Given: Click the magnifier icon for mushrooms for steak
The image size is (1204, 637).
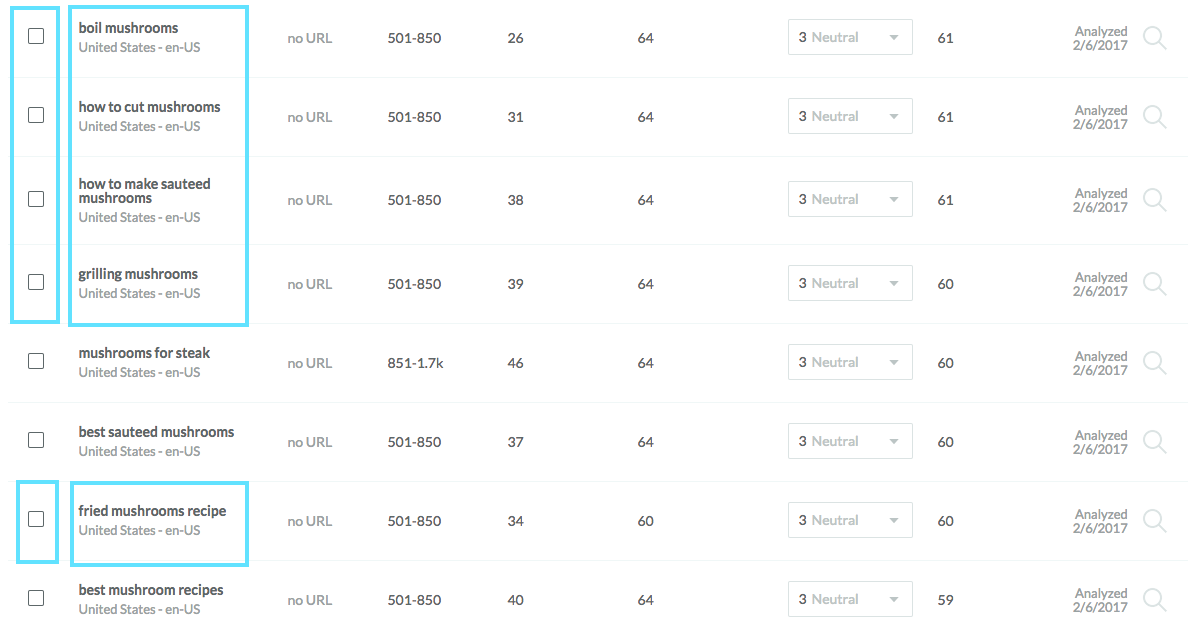Looking at the screenshot, I should coord(1154,363).
